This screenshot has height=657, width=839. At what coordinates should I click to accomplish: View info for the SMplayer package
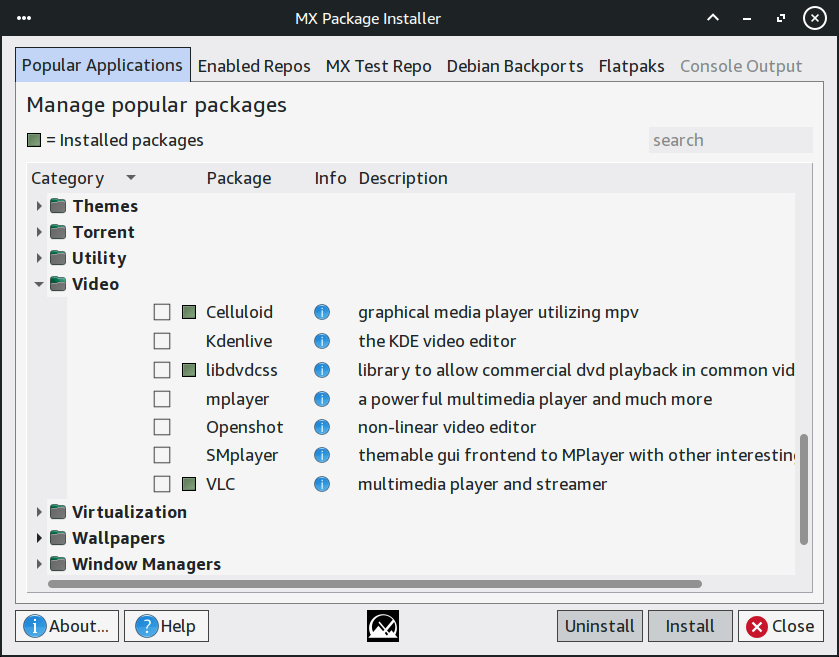[x=322, y=455]
